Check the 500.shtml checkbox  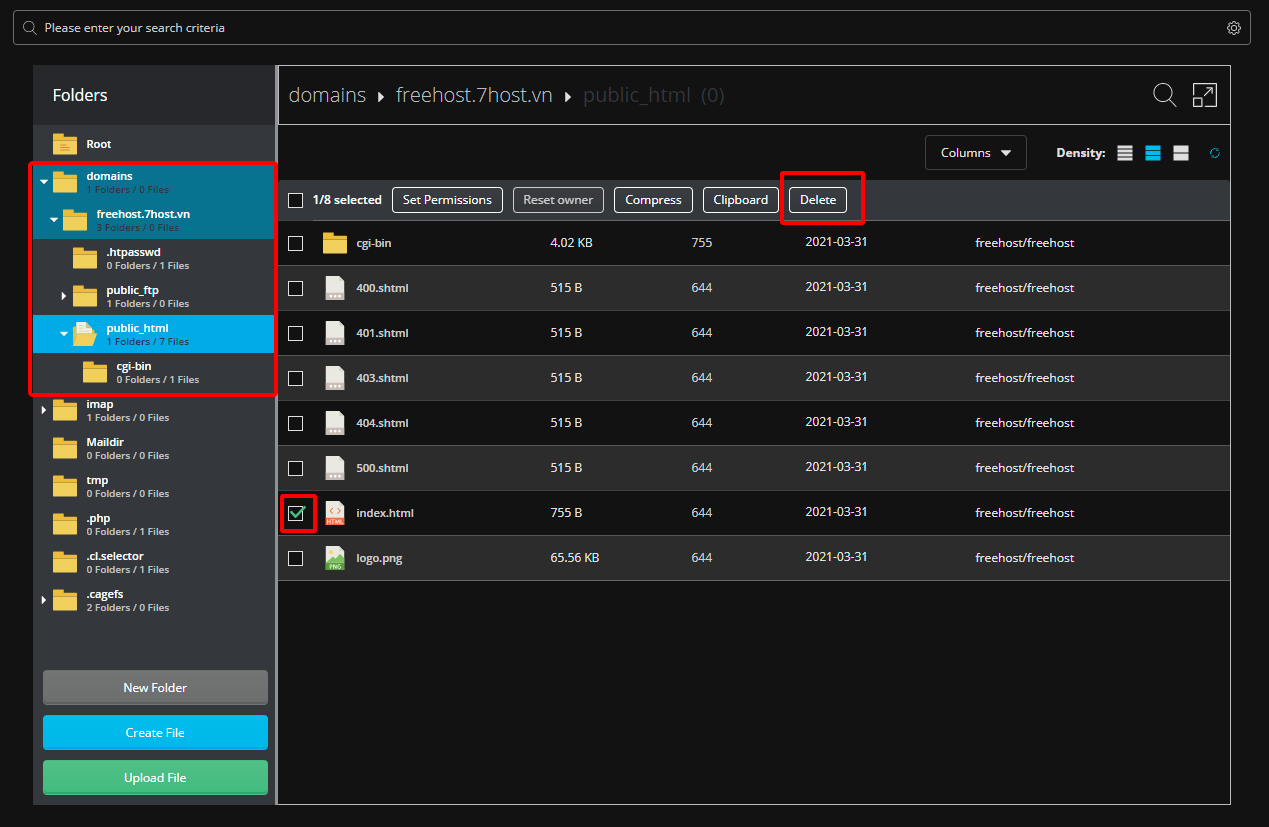295,468
